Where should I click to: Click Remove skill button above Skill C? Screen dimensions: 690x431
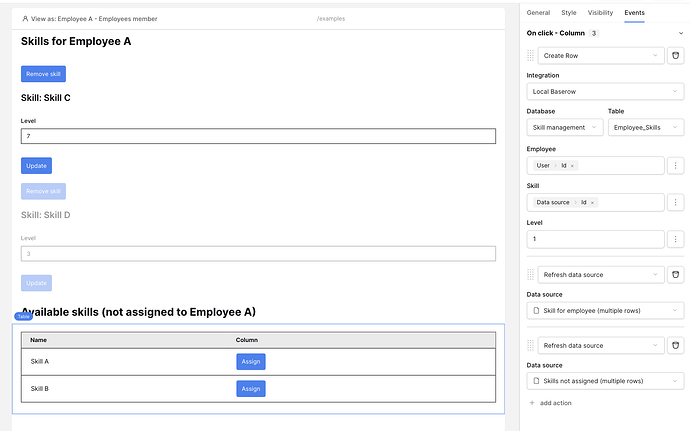coord(43,74)
